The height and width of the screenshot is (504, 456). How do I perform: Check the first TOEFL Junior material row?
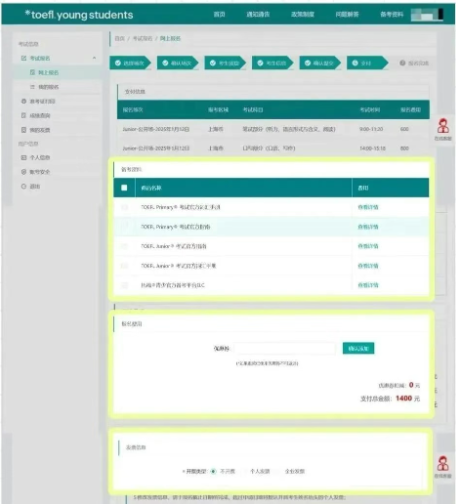click(124, 246)
